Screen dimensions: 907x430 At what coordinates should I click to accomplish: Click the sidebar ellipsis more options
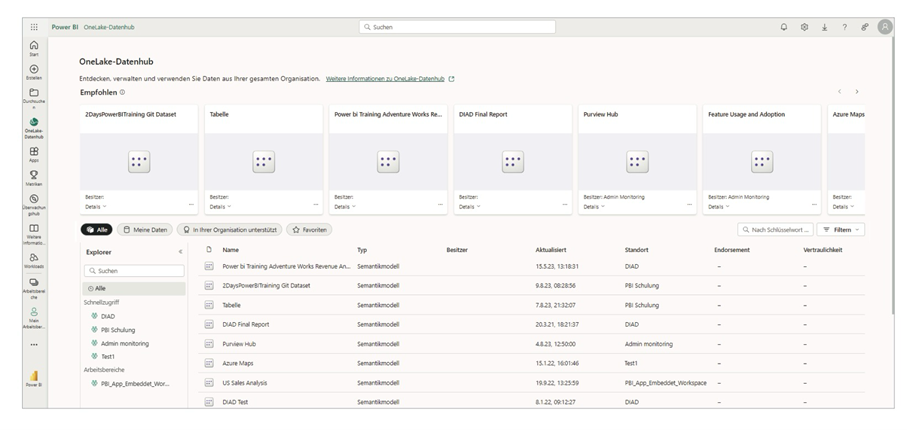(x=34, y=345)
